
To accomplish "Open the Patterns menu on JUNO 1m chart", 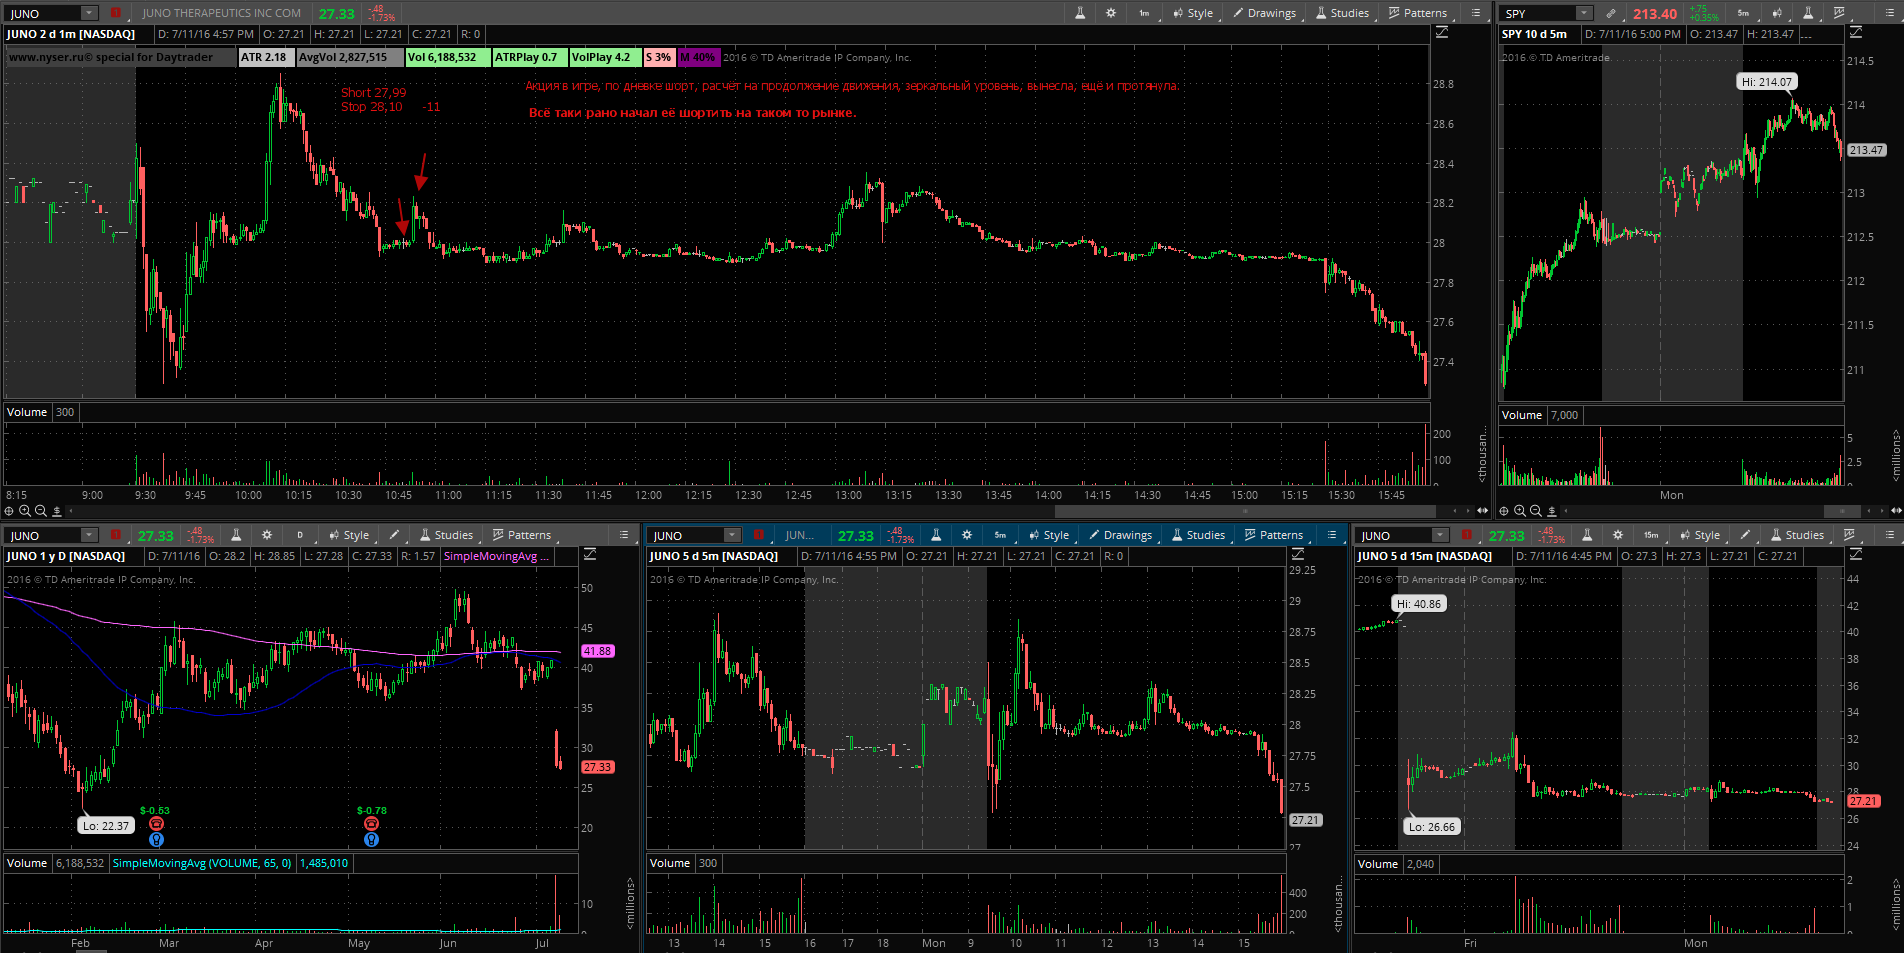I will click(x=1418, y=13).
